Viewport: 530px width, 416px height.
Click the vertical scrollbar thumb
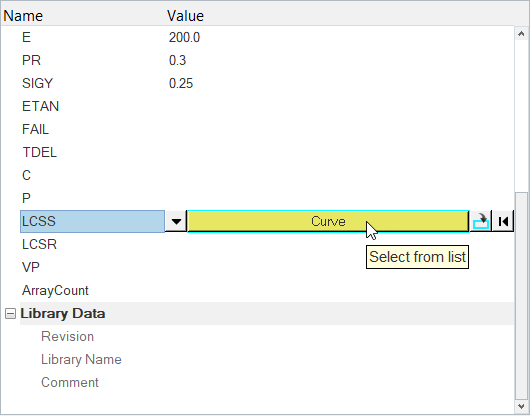[x=521, y=296]
